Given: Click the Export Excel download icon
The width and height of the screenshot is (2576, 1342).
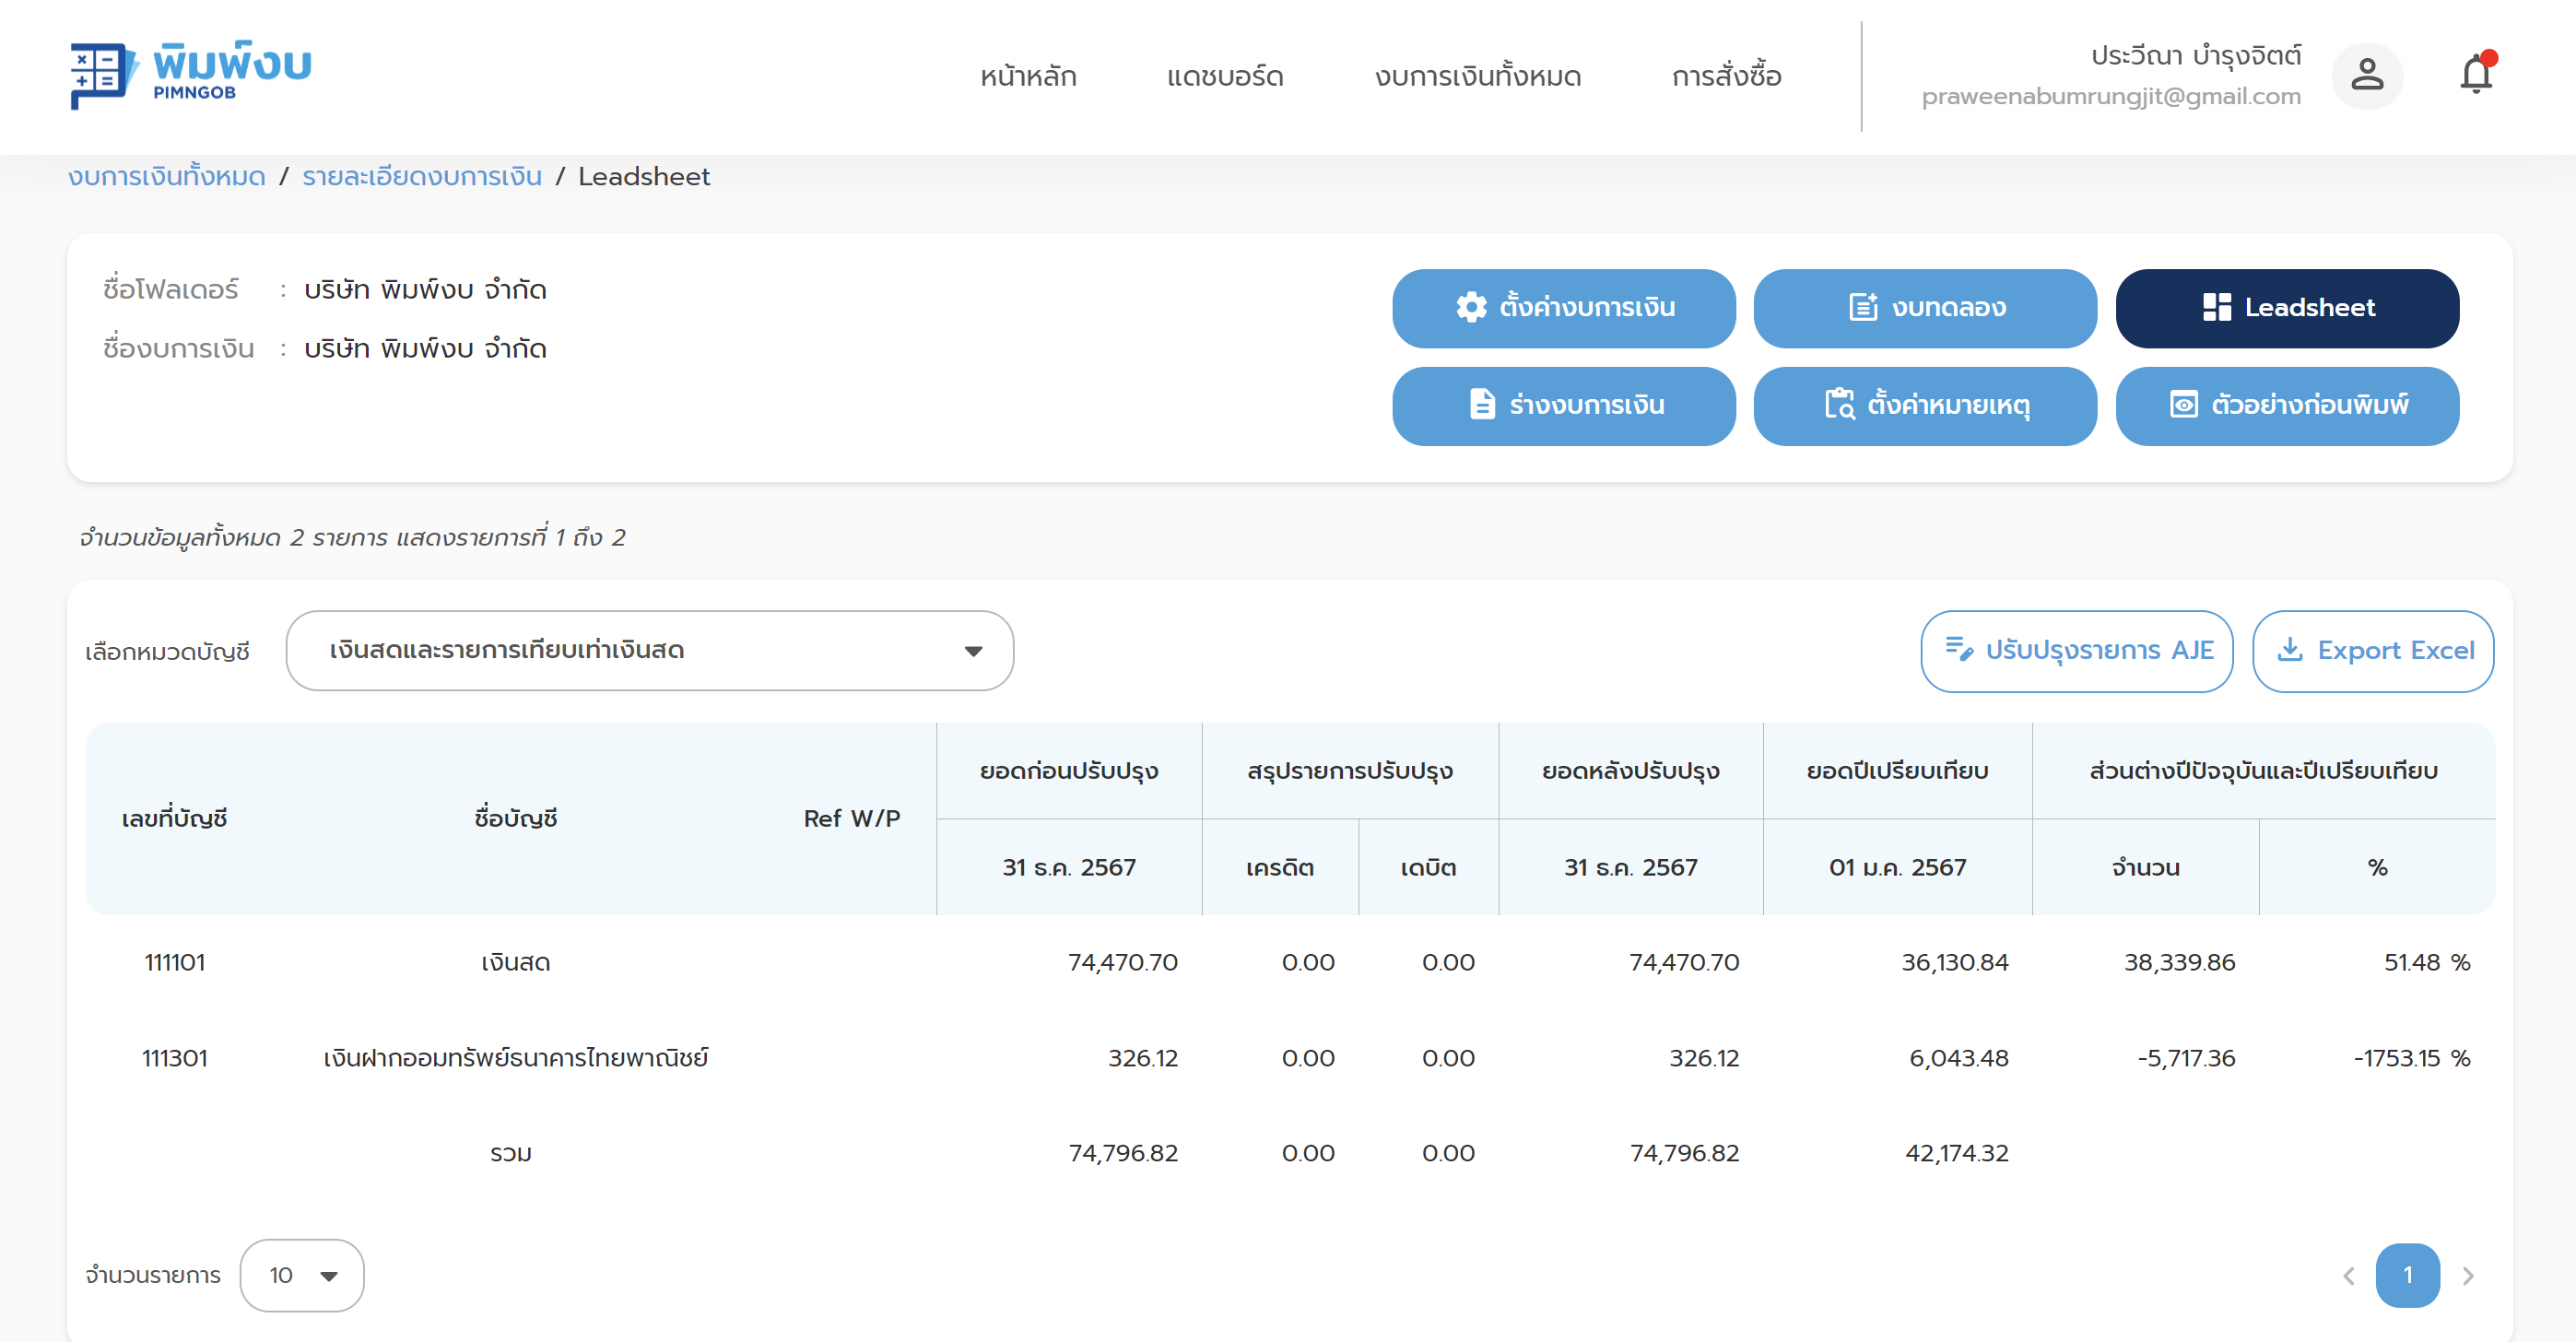Looking at the screenshot, I should [x=2289, y=650].
